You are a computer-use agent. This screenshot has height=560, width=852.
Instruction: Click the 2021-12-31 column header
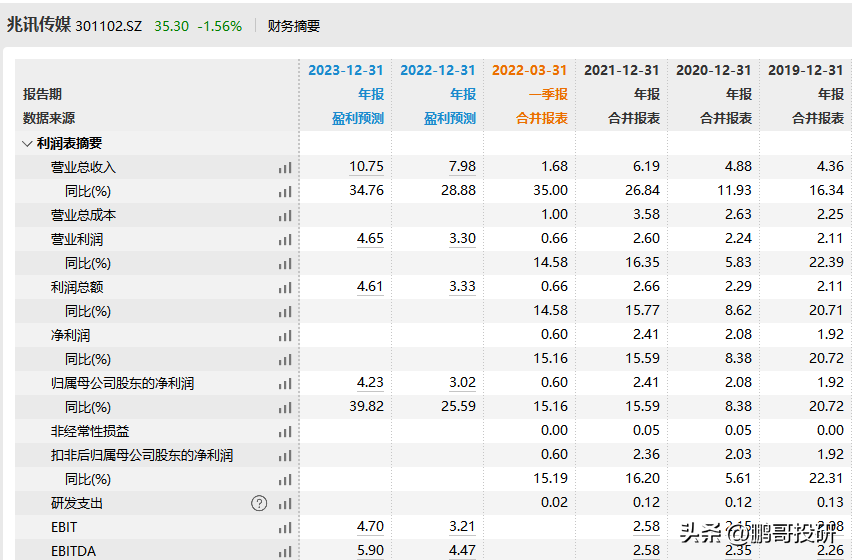622,71
